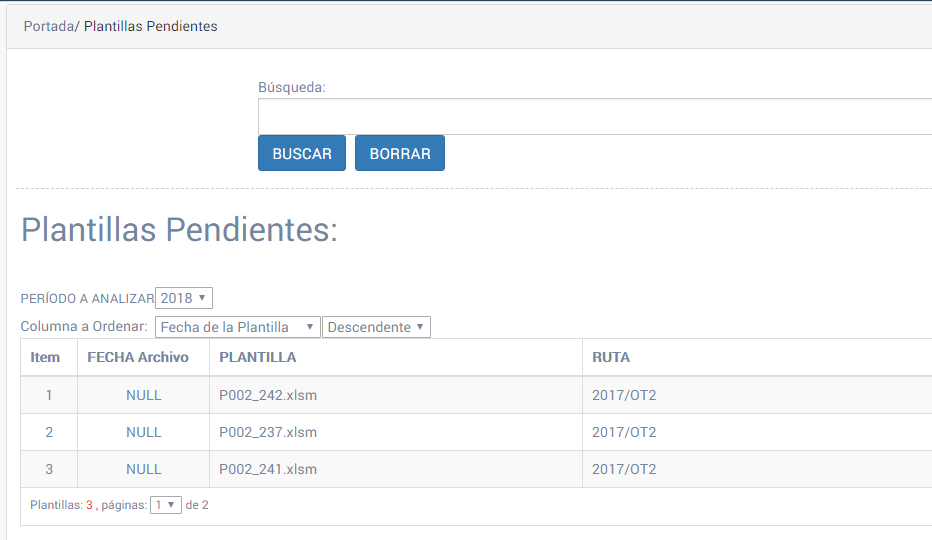932x540 pixels.
Task: Click NULL date in the P002_241.xlsm row
Action: tap(143, 469)
